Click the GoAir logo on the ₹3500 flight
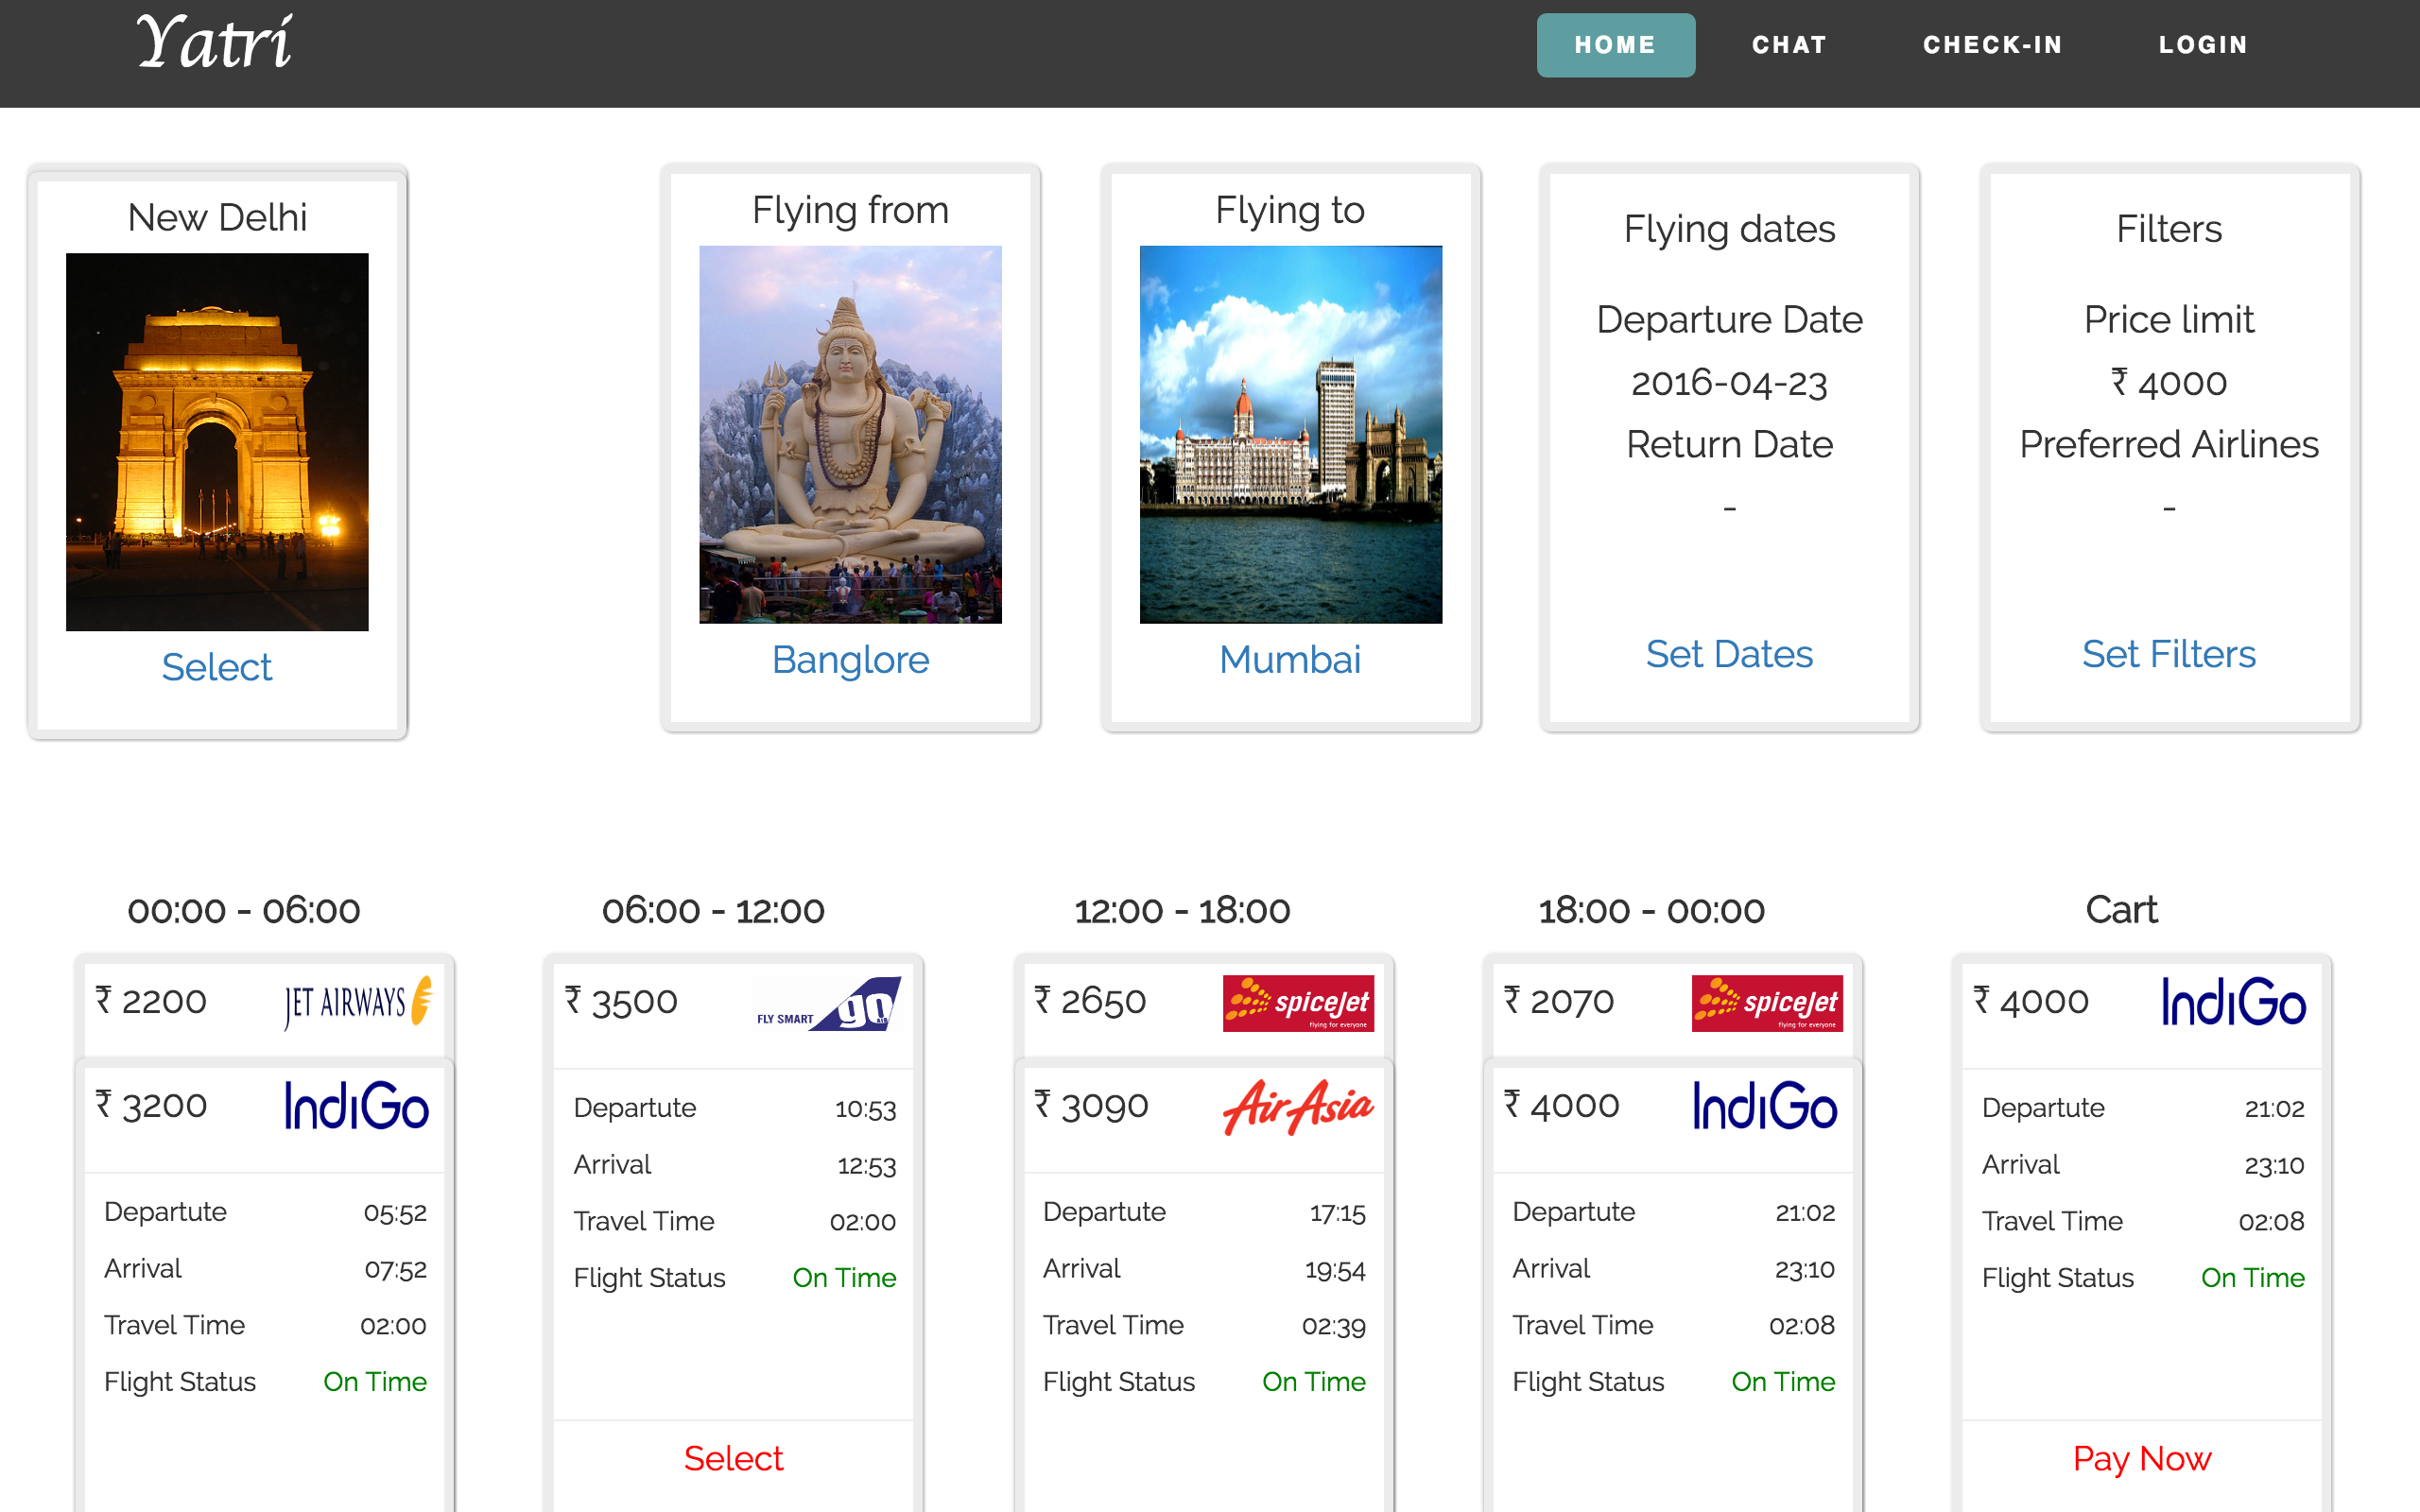2420x1512 pixels. click(829, 1004)
